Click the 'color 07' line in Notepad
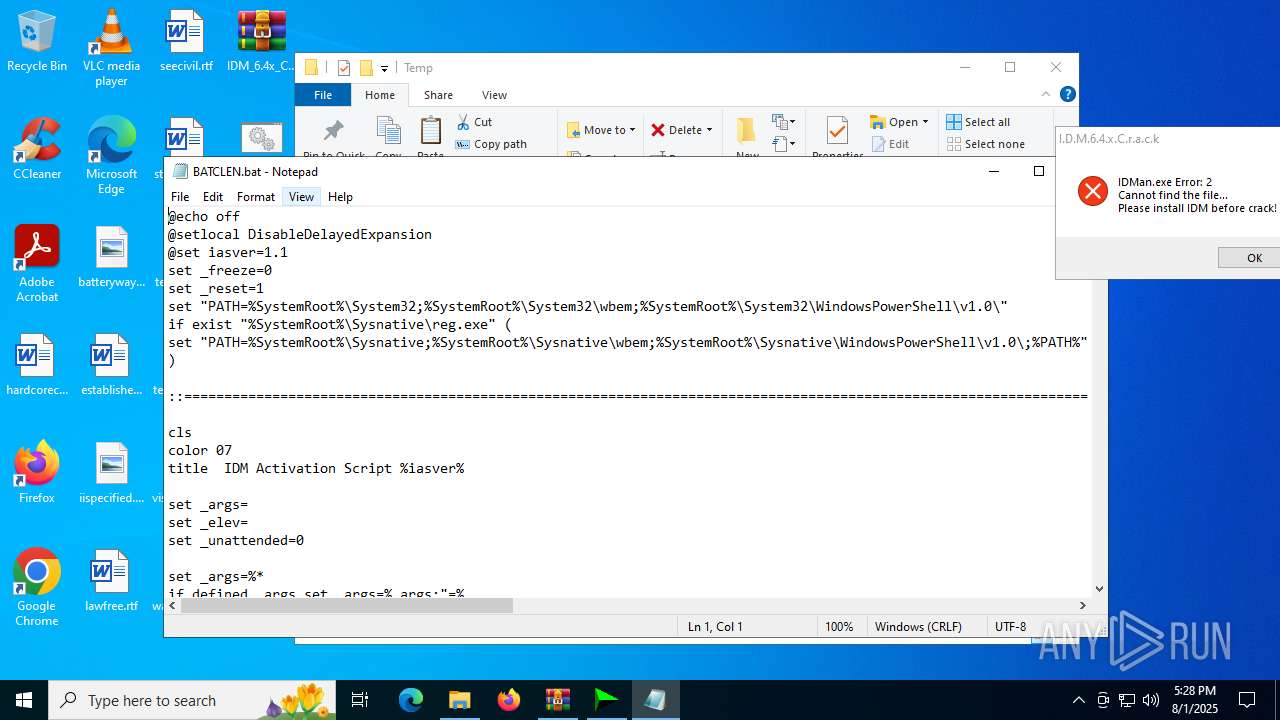 pos(200,450)
